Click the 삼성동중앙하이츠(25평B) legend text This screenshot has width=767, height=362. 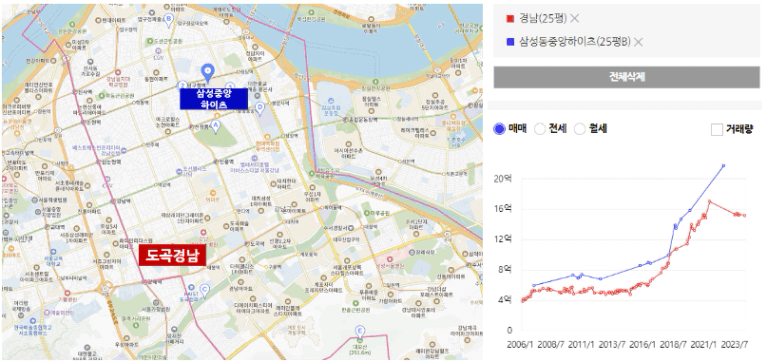pyautogui.click(x=575, y=42)
